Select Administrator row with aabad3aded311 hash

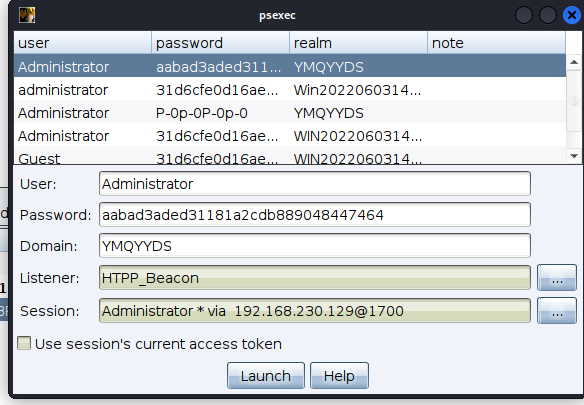[x=290, y=67]
